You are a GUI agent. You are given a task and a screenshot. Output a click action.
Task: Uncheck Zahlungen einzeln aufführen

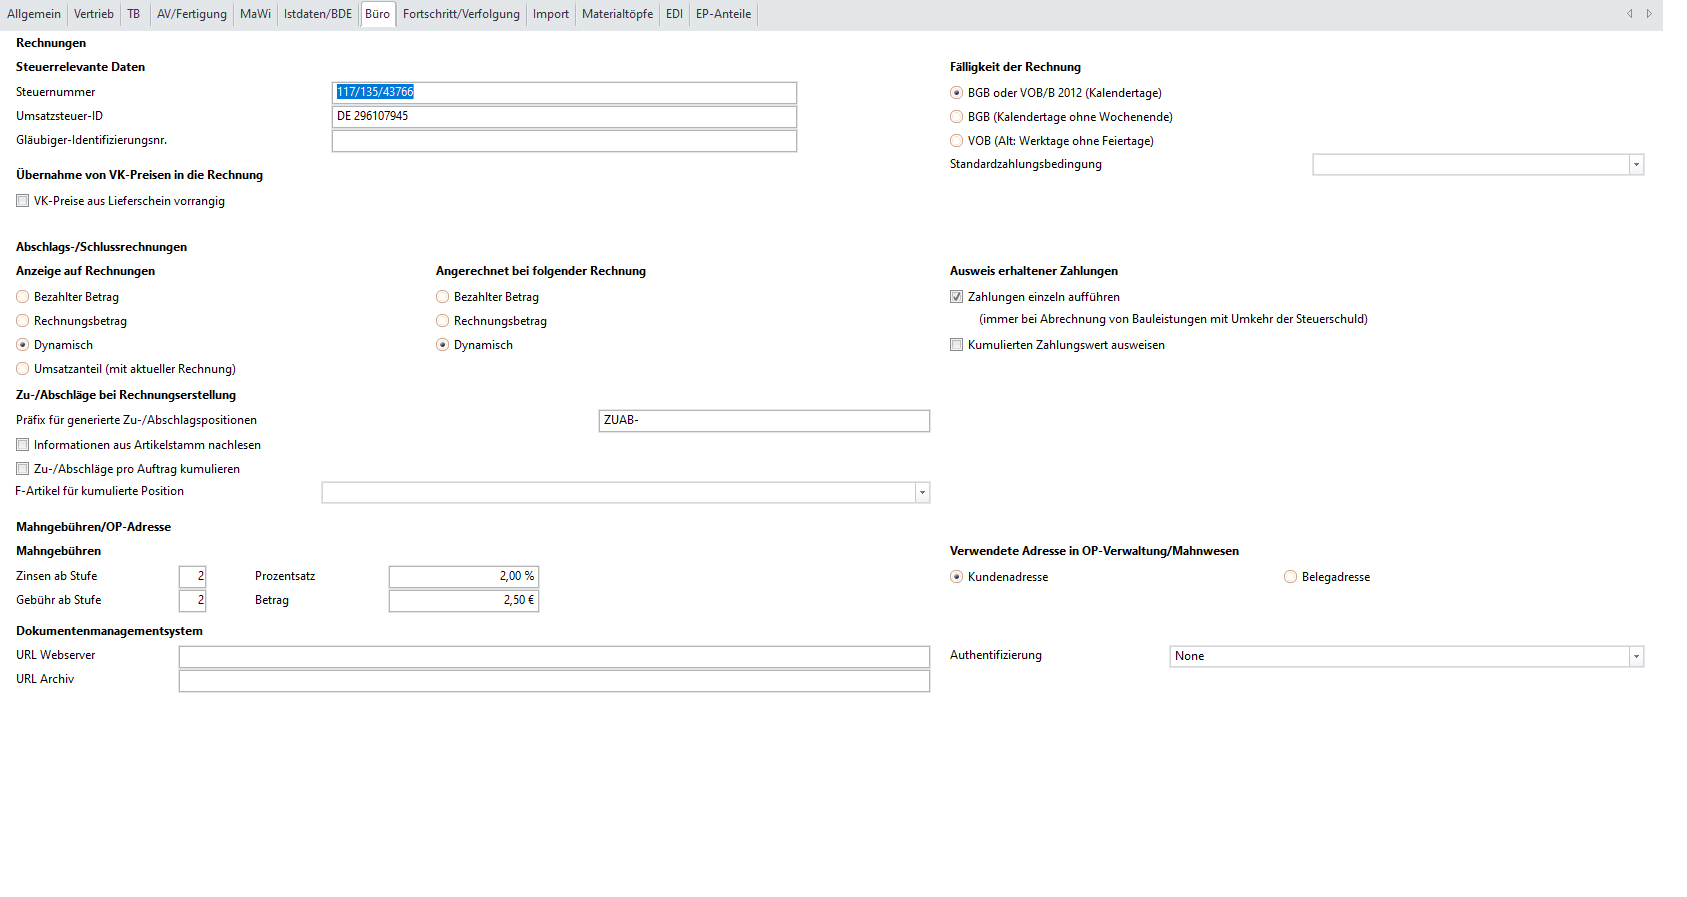(957, 297)
